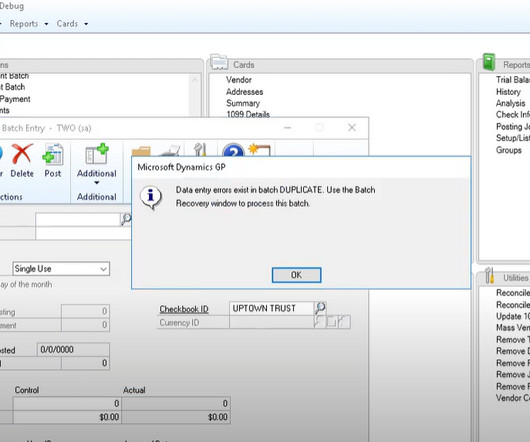Click the Actual $0.00 total field
The width and height of the screenshot is (530, 442).
coord(176,417)
